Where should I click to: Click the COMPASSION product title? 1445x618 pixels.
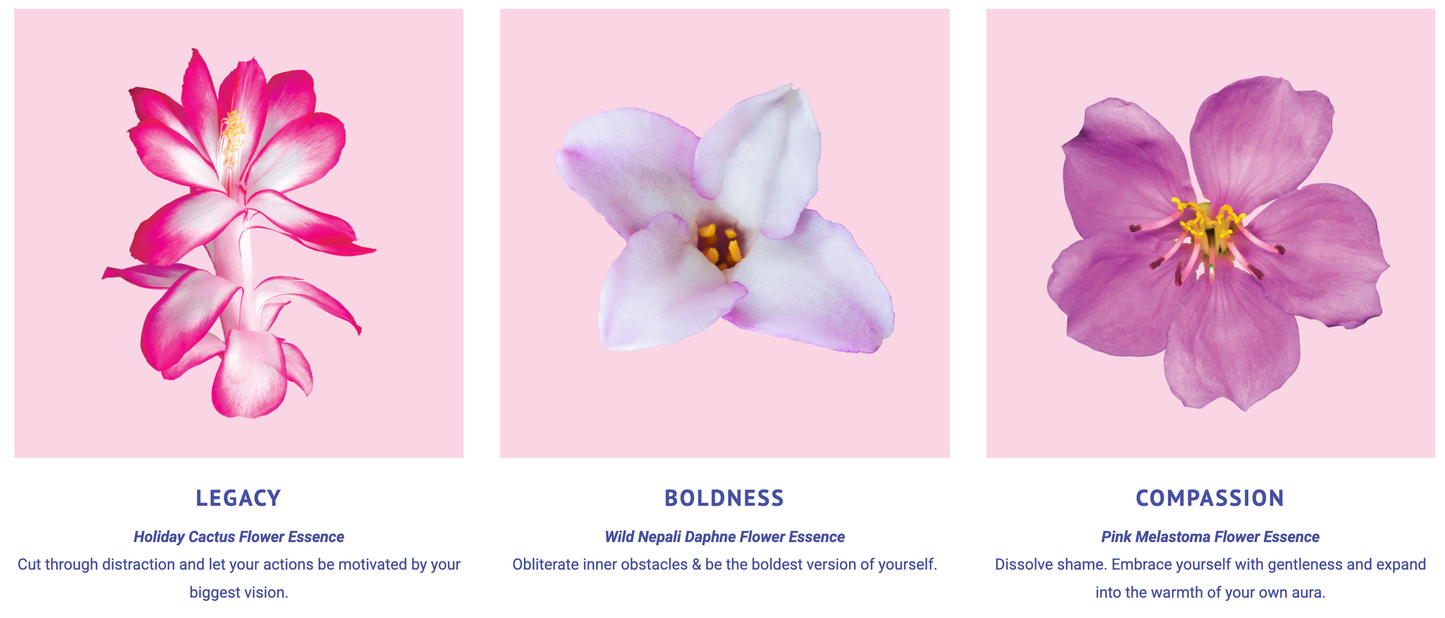1210,498
